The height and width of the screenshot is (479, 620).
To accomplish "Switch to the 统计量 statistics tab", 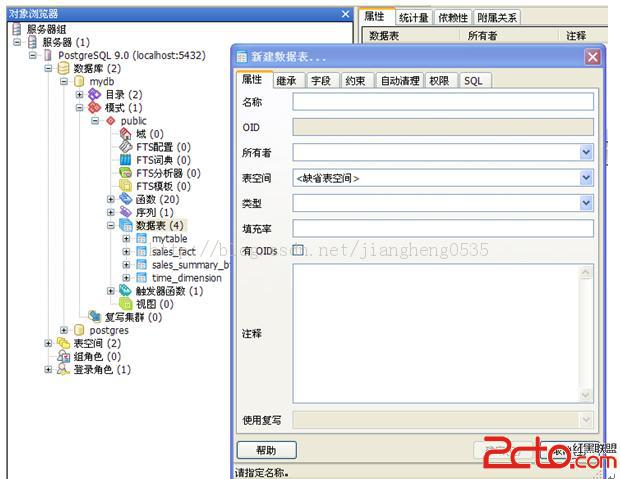I will pos(413,17).
